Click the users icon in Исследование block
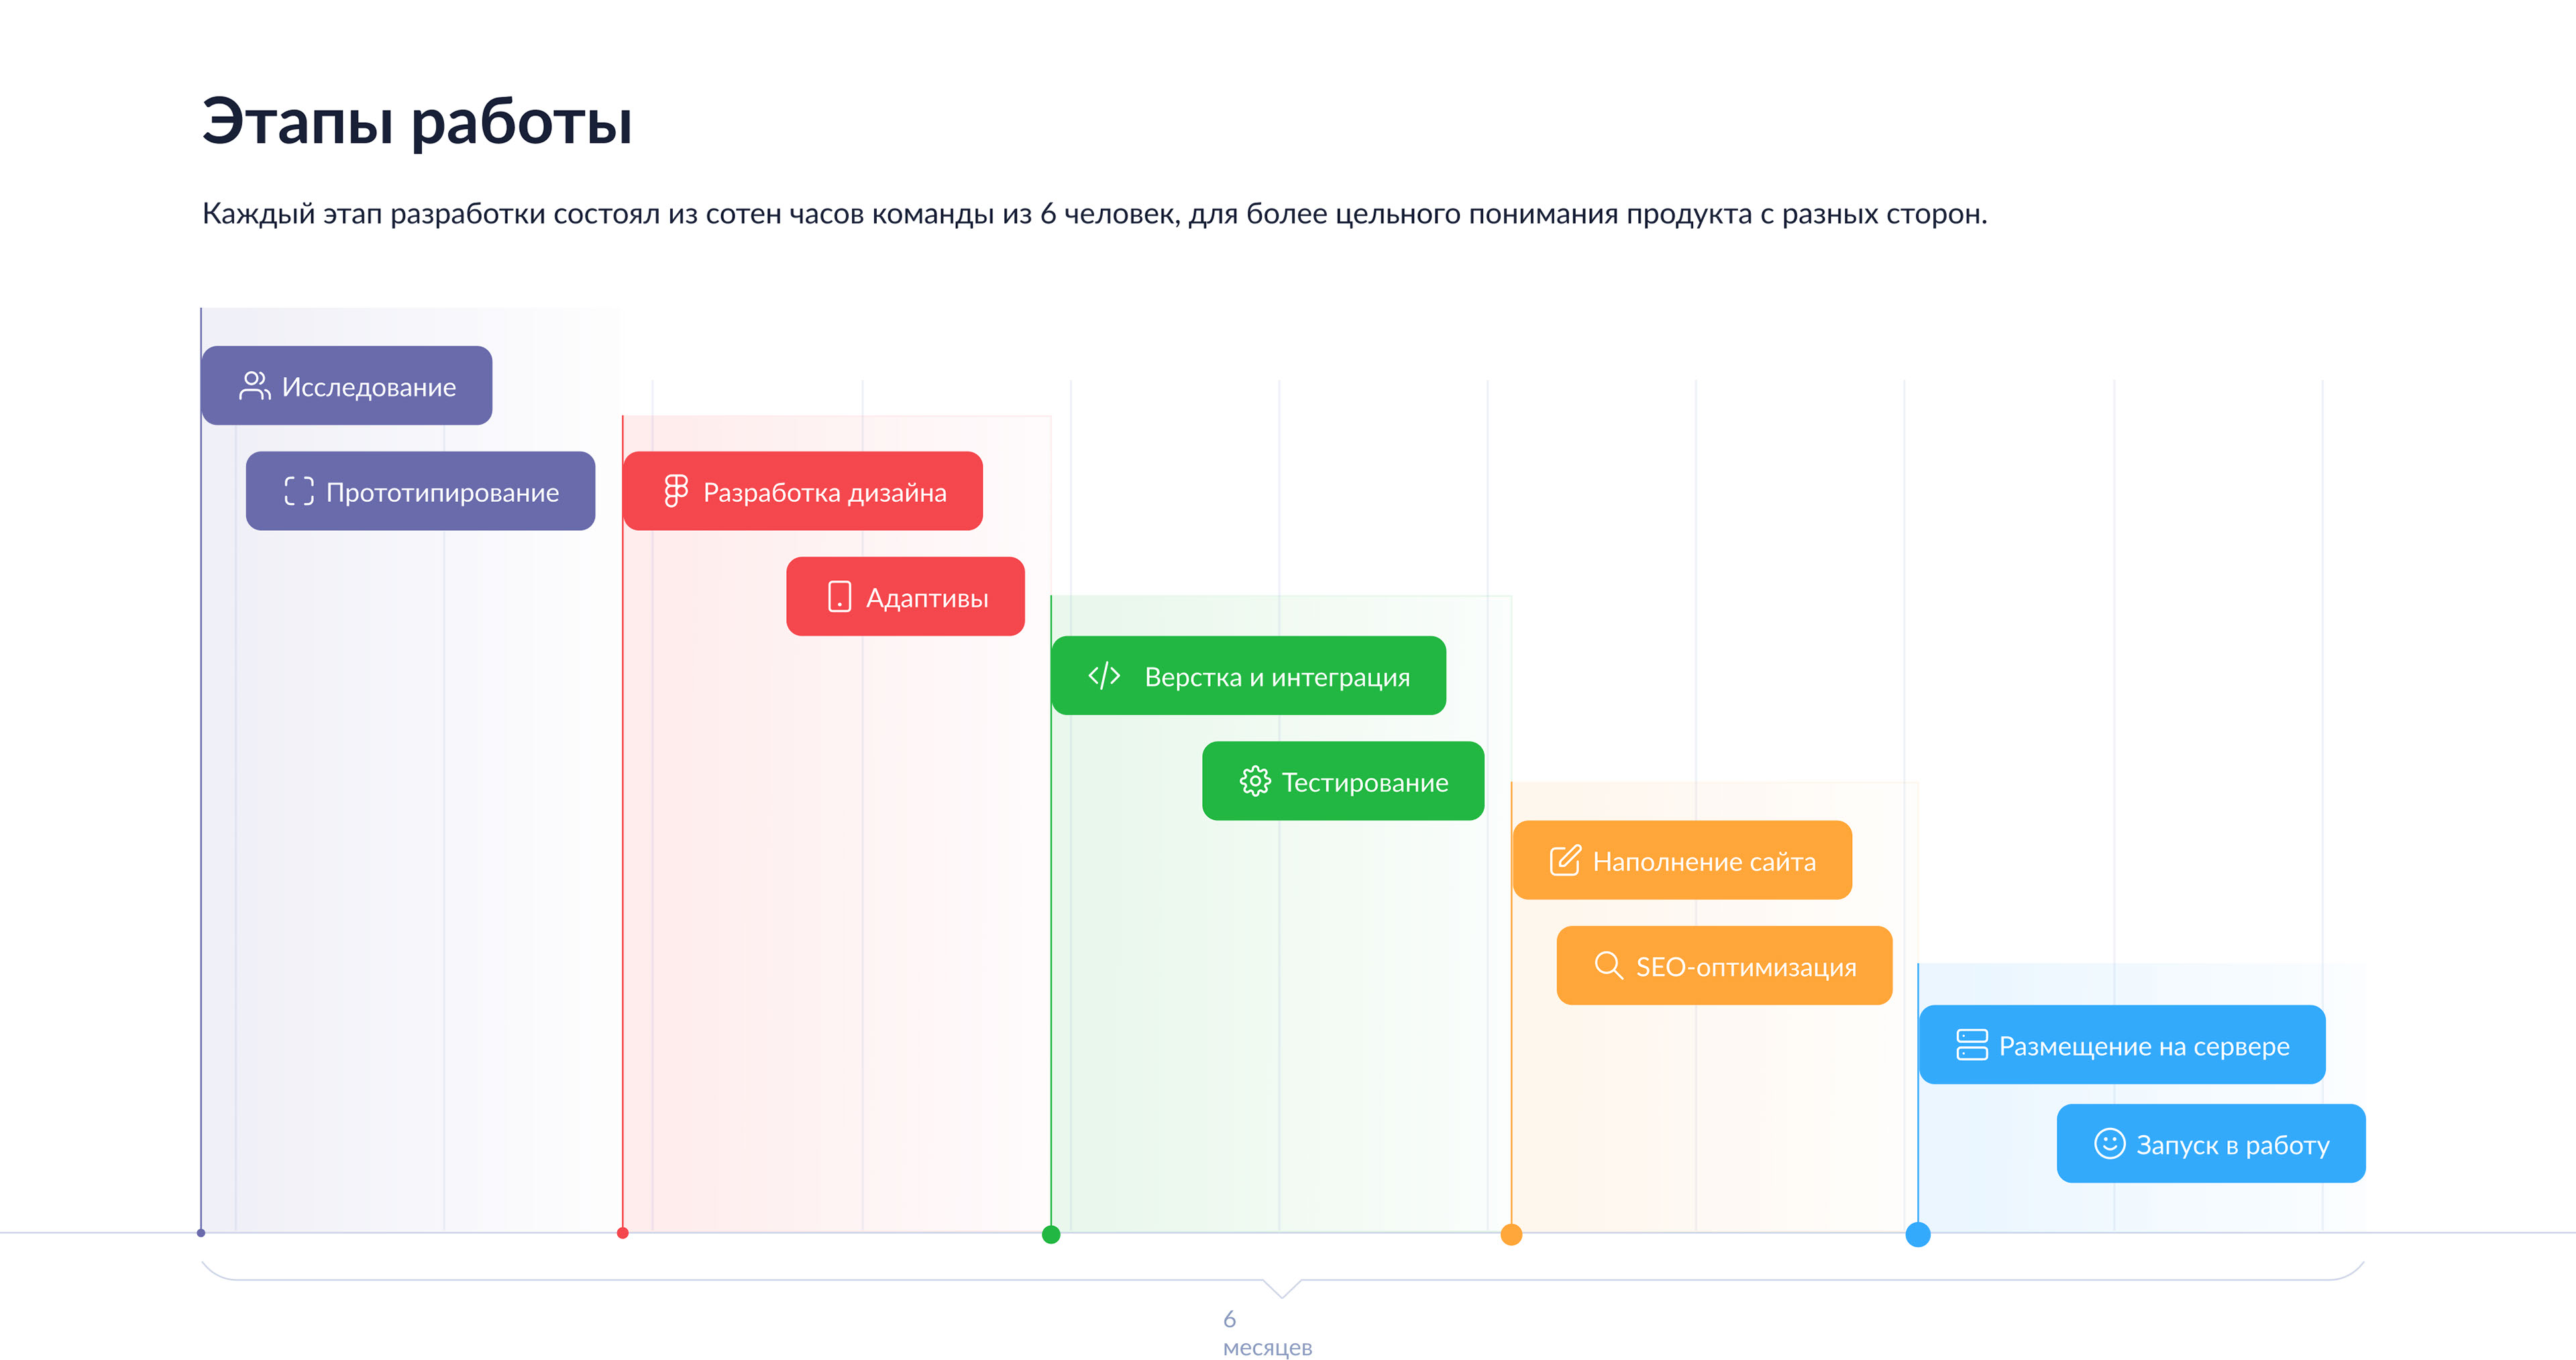 [x=254, y=386]
